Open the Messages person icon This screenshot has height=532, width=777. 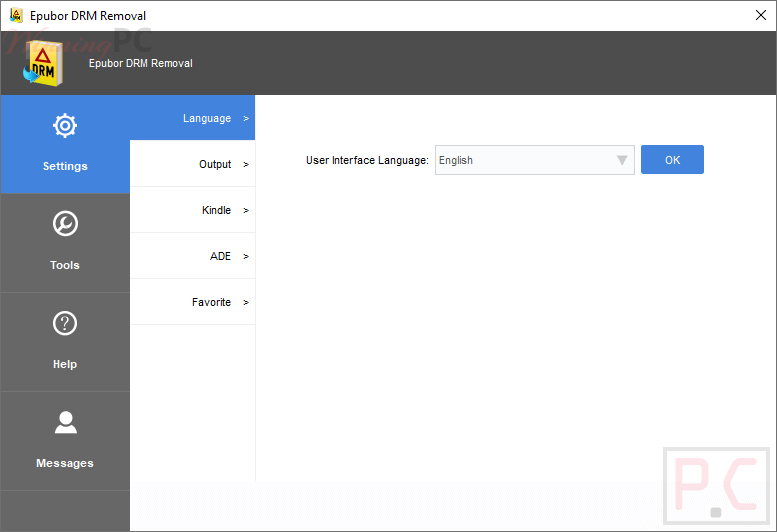[65, 423]
